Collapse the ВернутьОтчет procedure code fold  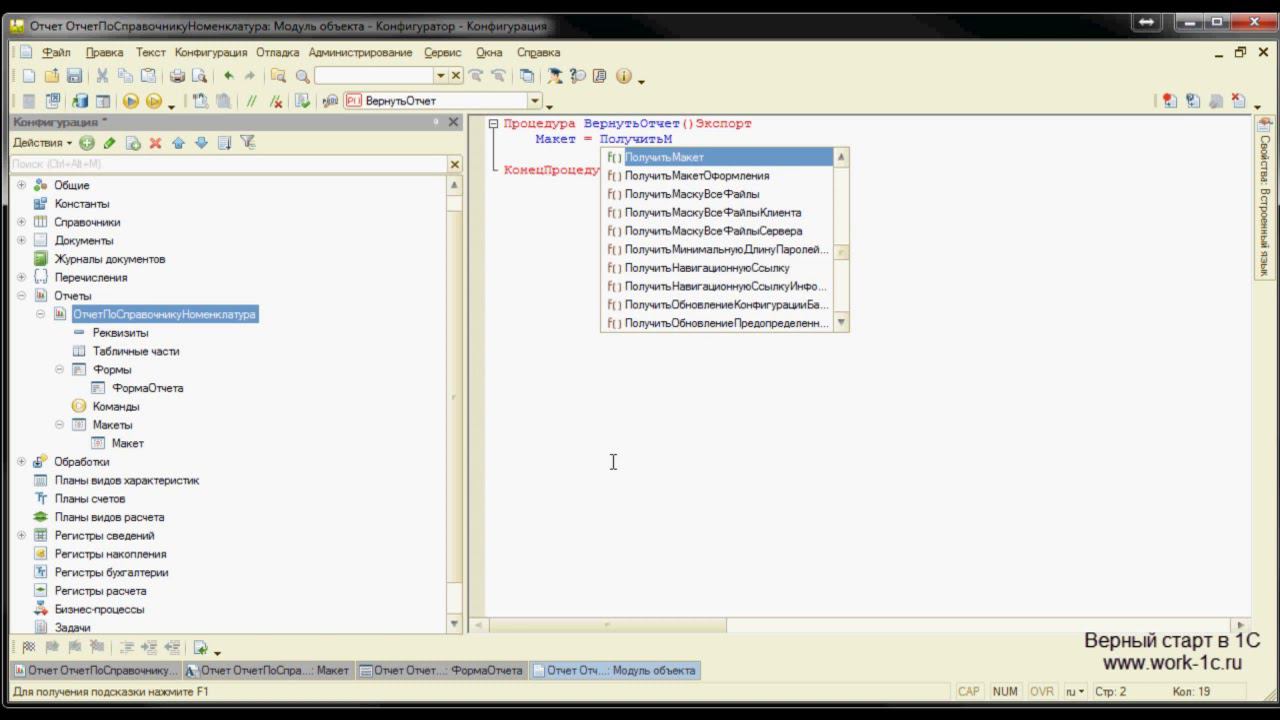493,124
